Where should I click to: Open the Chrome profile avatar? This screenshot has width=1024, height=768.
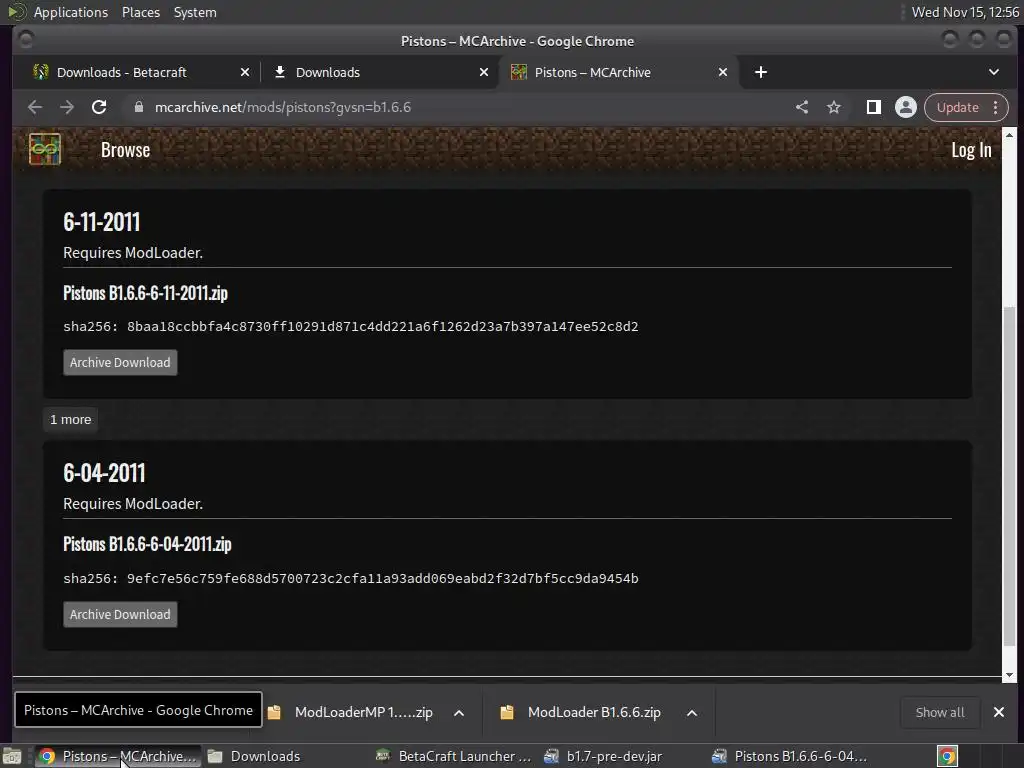click(906, 107)
